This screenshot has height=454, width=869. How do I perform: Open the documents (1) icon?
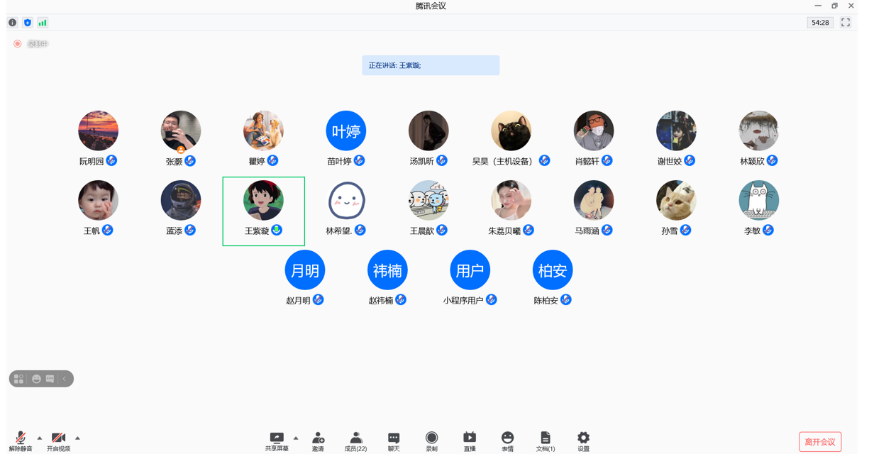coord(545,439)
